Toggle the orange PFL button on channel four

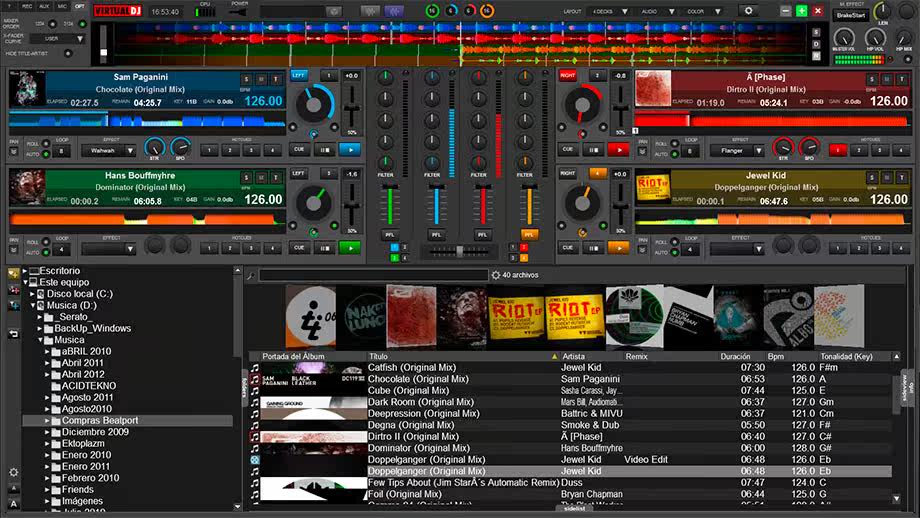coord(529,235)
